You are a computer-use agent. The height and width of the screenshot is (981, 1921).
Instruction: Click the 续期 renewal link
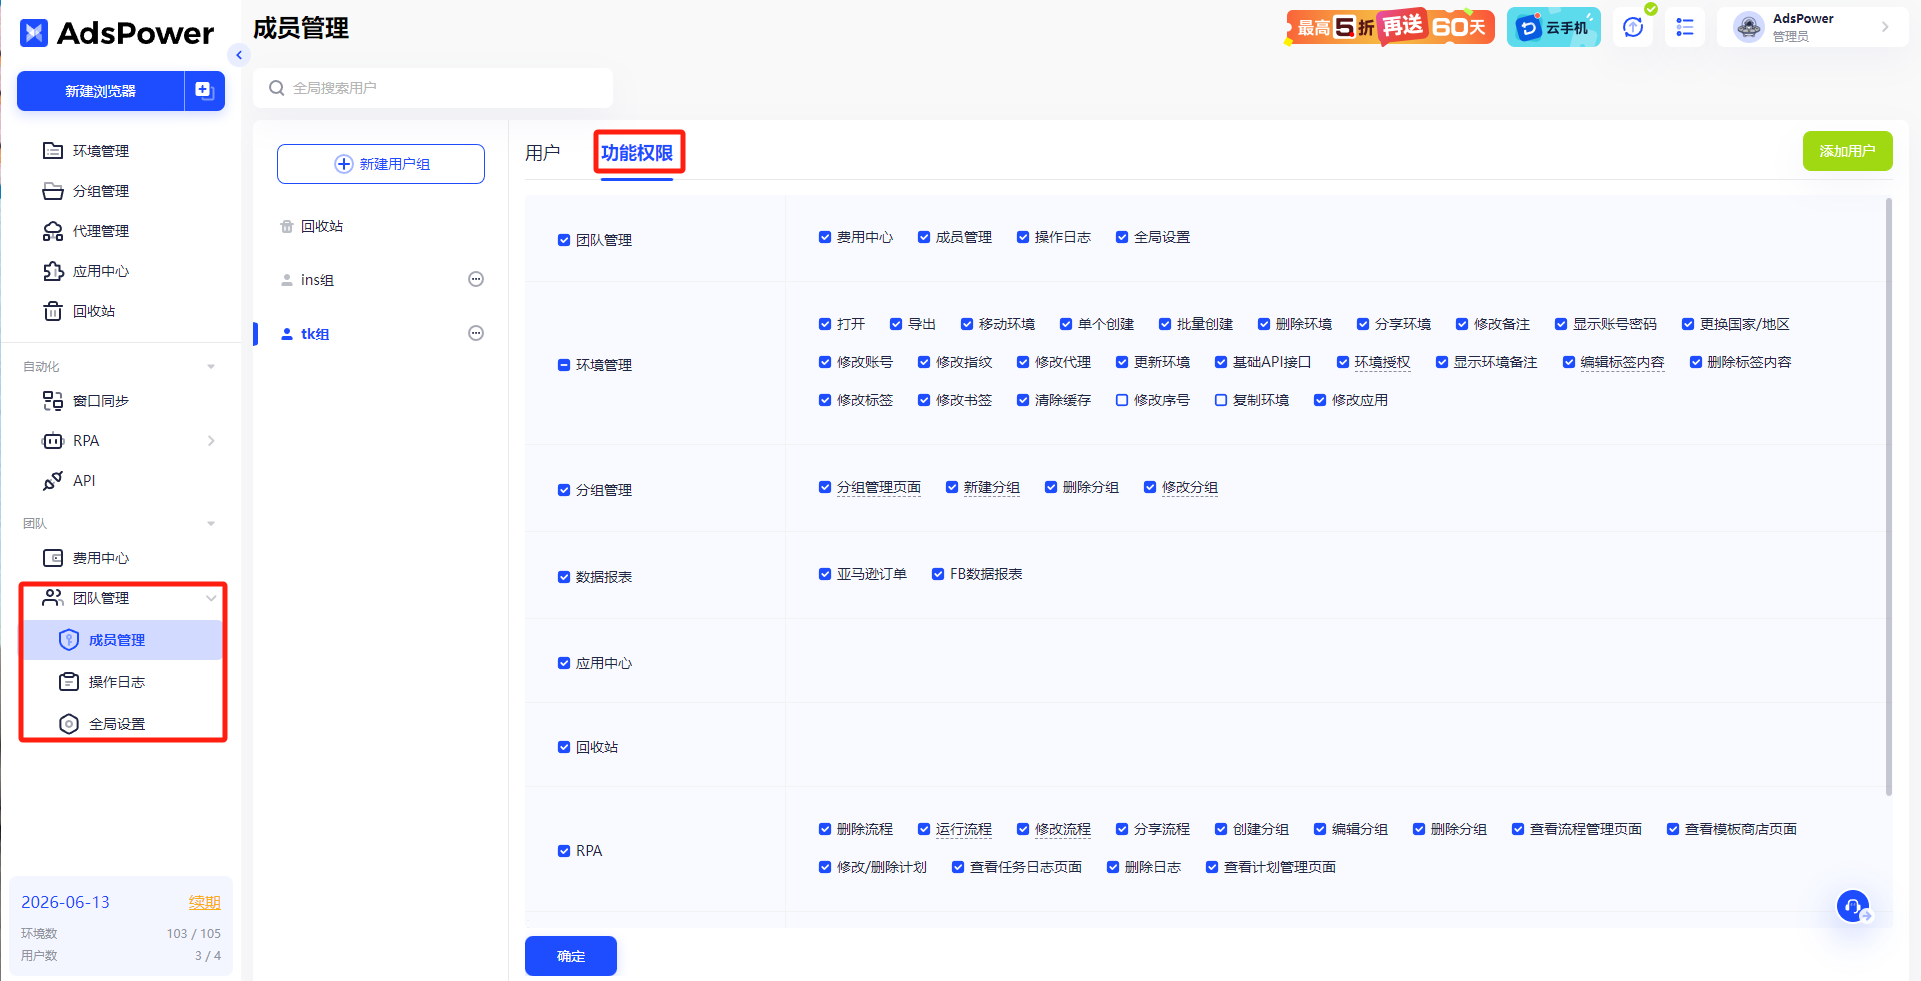click(x=205, y=902)
